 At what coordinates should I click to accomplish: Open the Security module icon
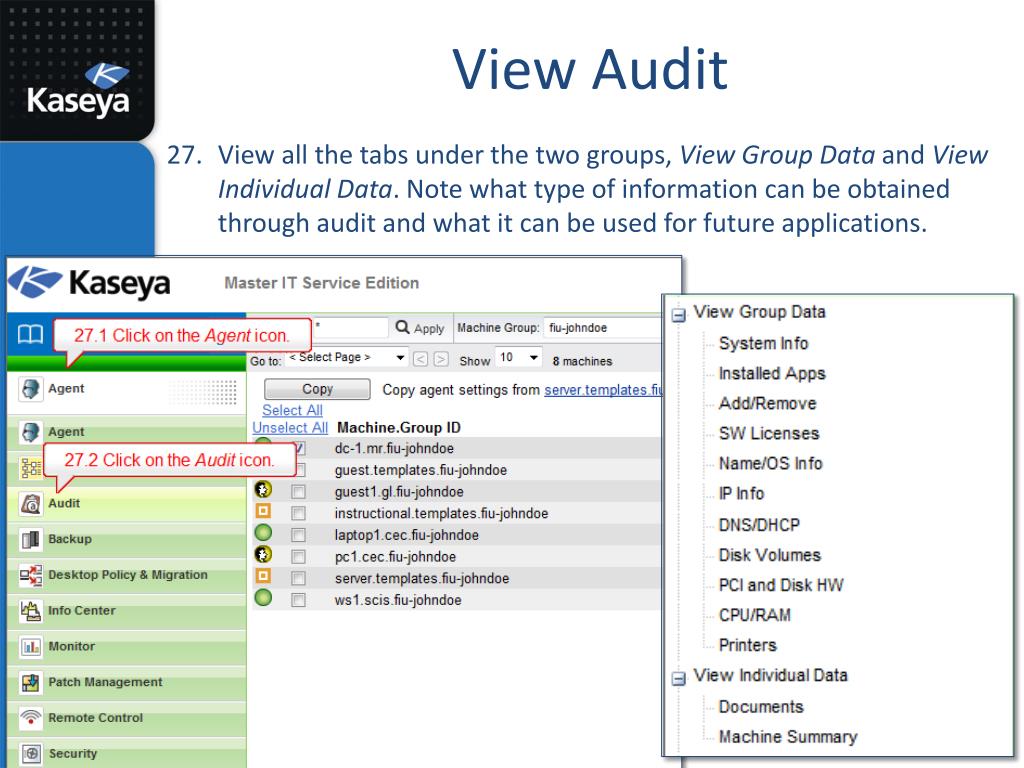click(x=30, y=754)
